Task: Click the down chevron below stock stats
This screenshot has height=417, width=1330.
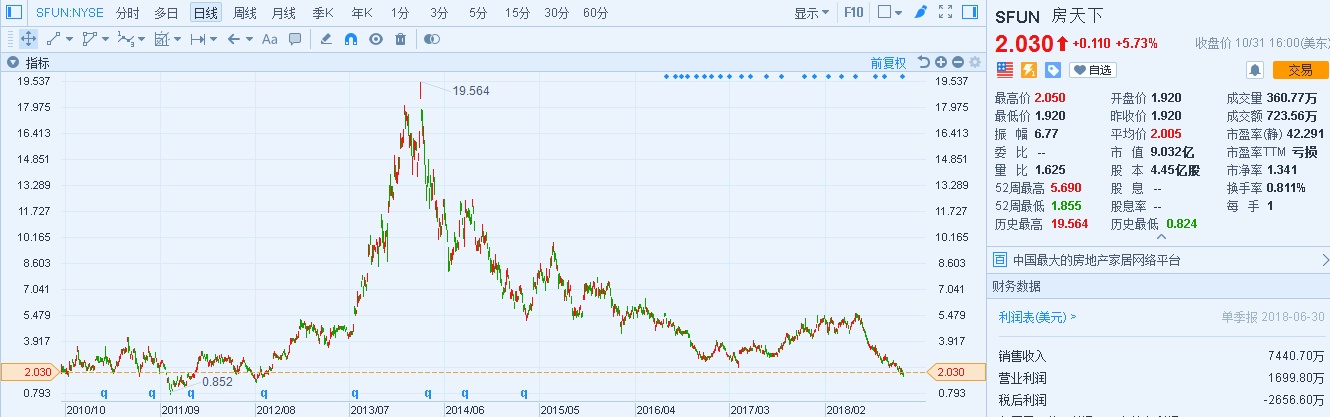Action: click(1160, 236)
